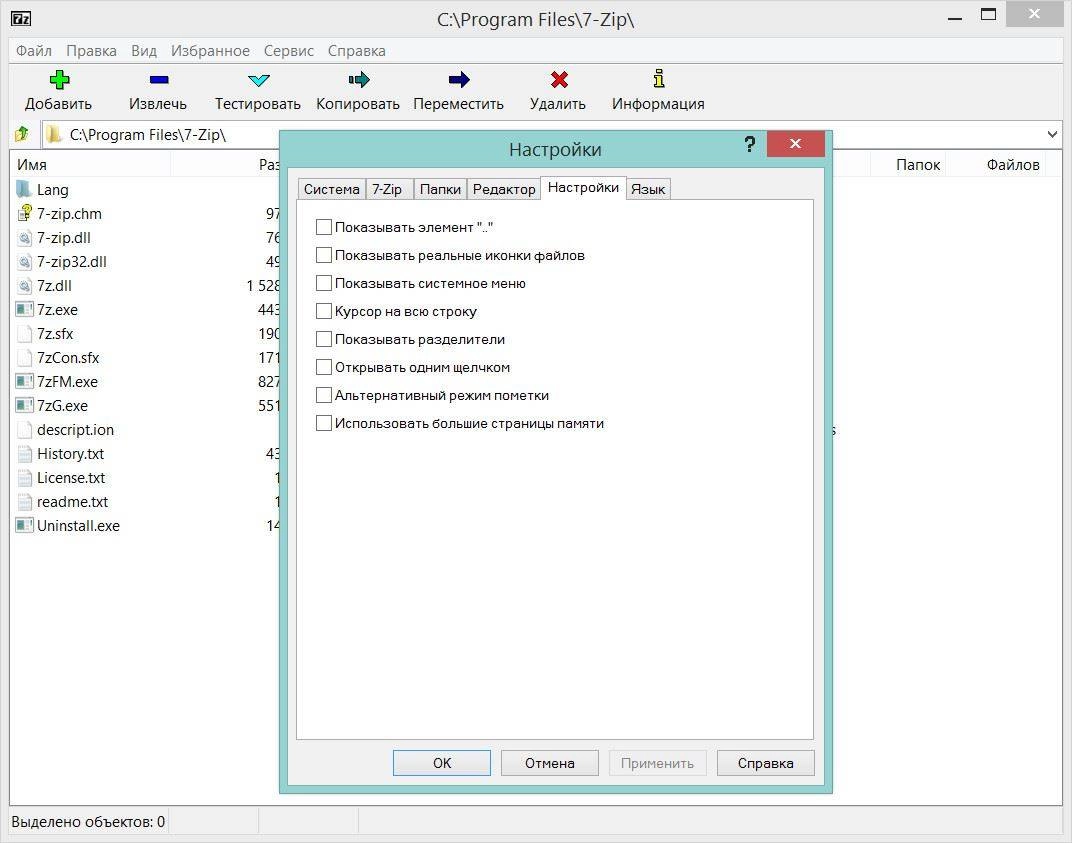
Task: Click the red X Удалить icon
Action: [x=559, y=80]
